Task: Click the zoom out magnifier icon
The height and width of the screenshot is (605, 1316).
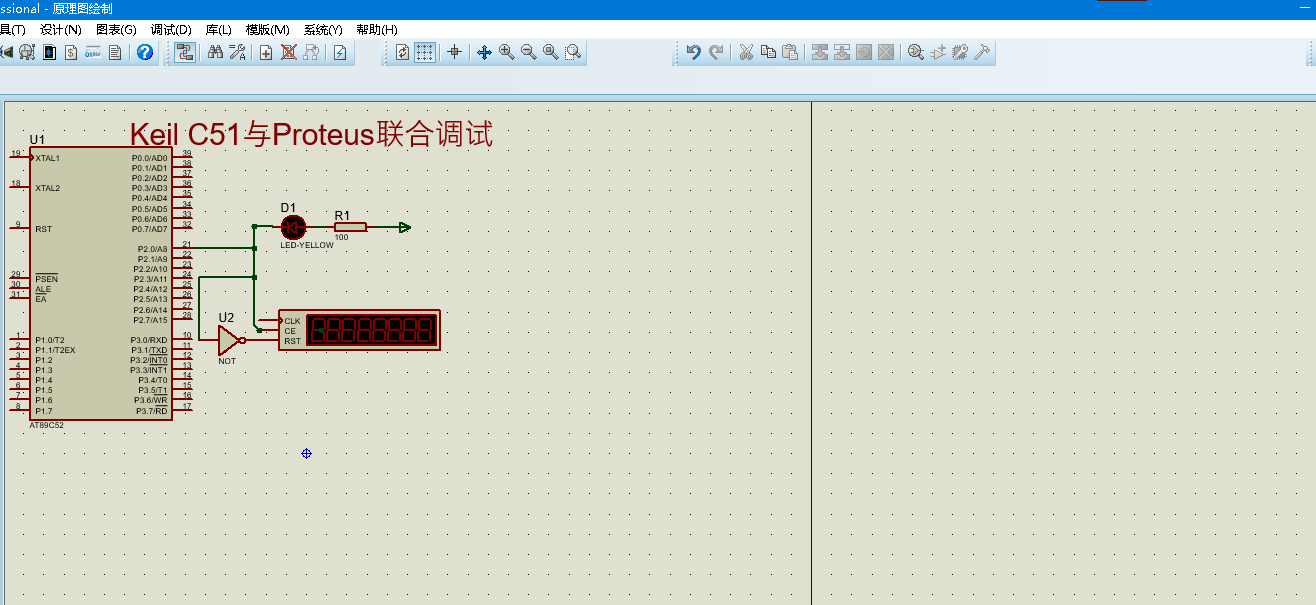Action: [x=529, y=52]
